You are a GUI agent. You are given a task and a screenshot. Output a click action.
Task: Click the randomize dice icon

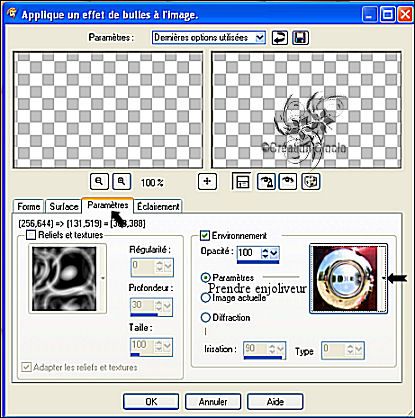click(x=311, y=182)
